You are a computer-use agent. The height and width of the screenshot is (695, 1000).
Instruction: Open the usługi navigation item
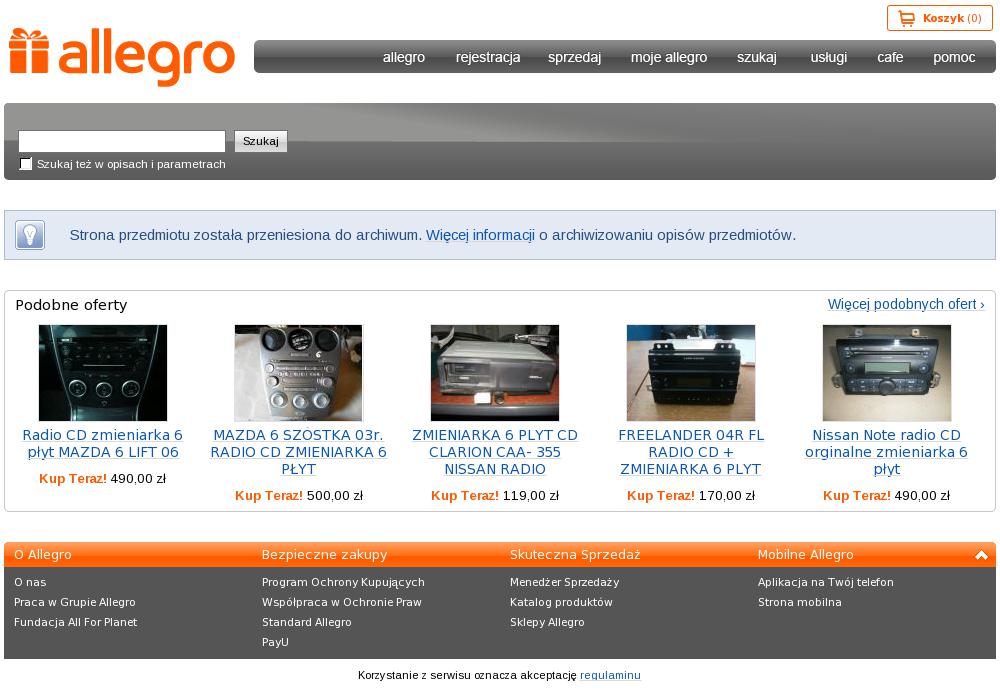coord(828,57)
